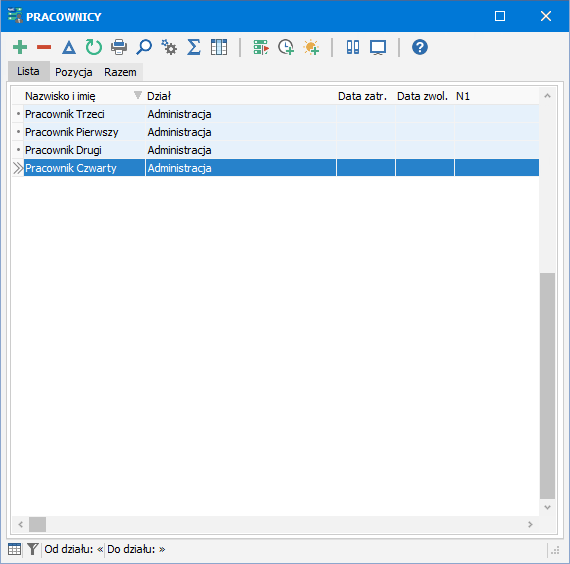Viewport: 570px width, 564px height.
Task: Maximize the PRACOWNICY window
Action: click(x=500, y=16)
